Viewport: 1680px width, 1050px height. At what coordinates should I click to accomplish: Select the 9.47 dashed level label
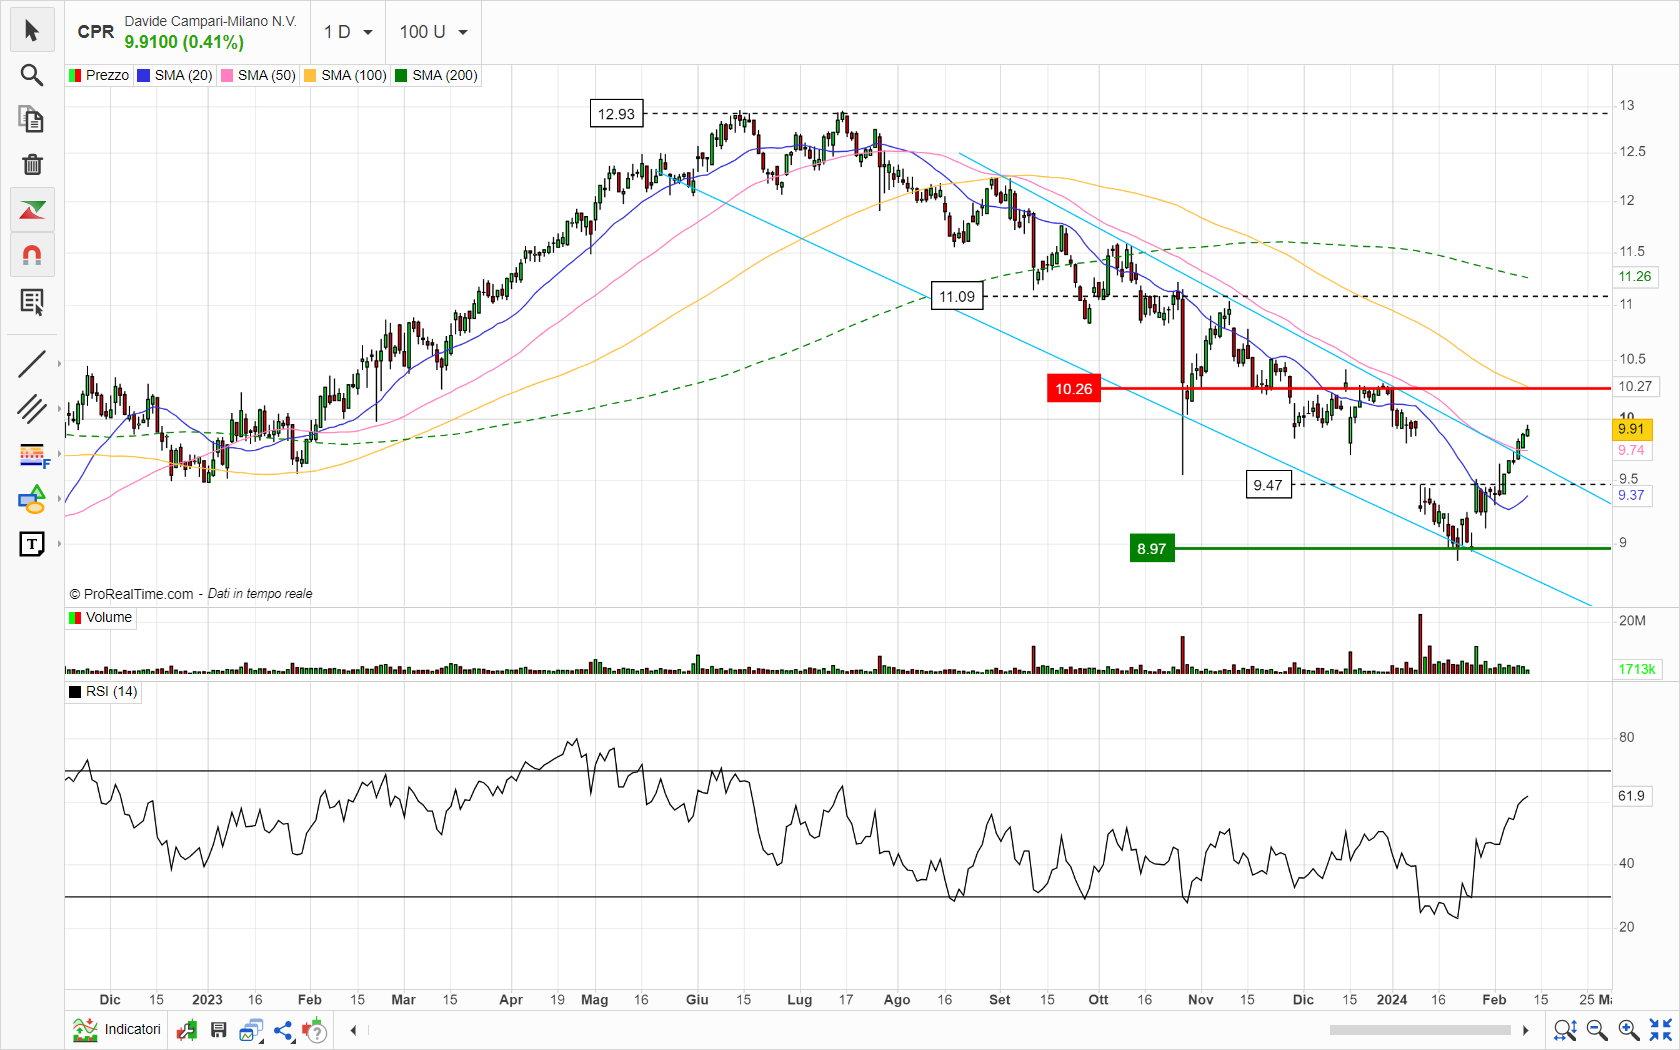[1268, 485]
